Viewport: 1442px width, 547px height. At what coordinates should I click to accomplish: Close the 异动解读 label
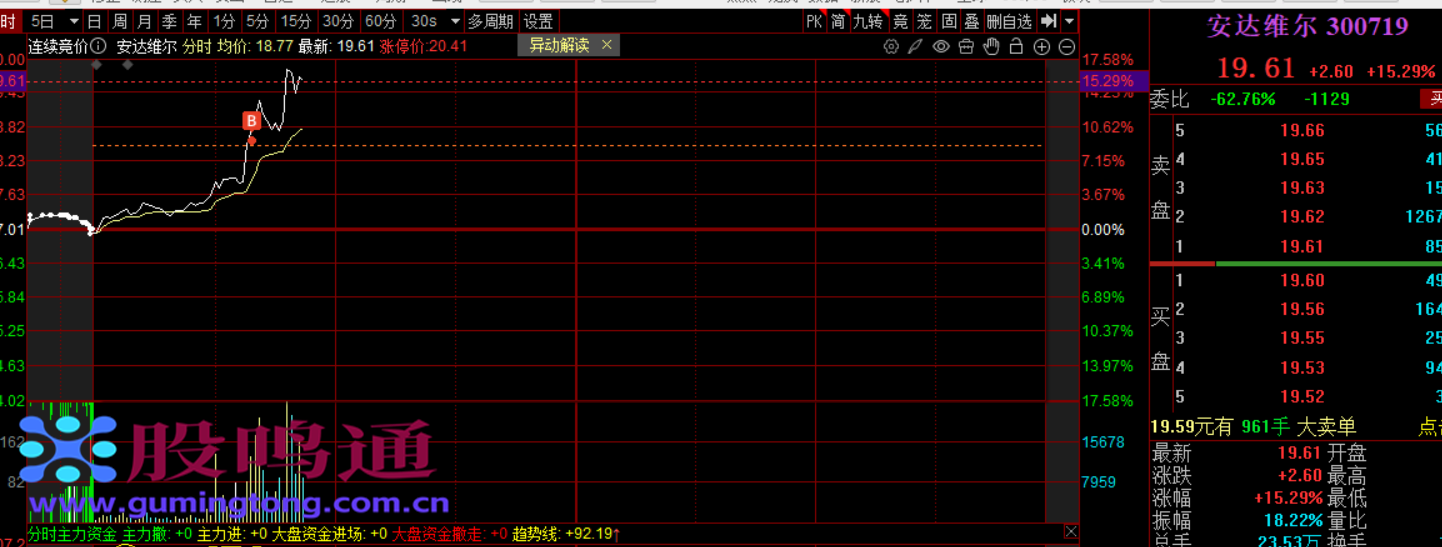[x=606, y=45]
